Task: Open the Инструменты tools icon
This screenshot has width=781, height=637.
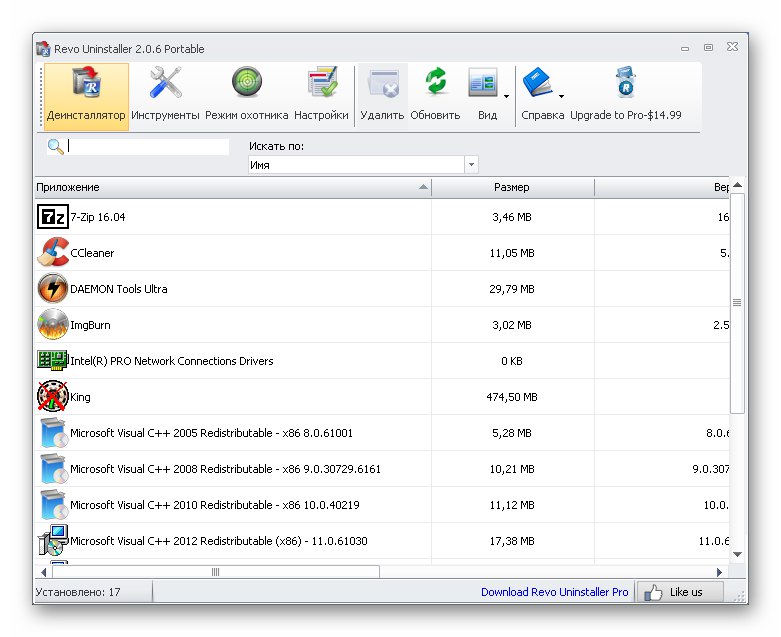Action: (165, 83)
